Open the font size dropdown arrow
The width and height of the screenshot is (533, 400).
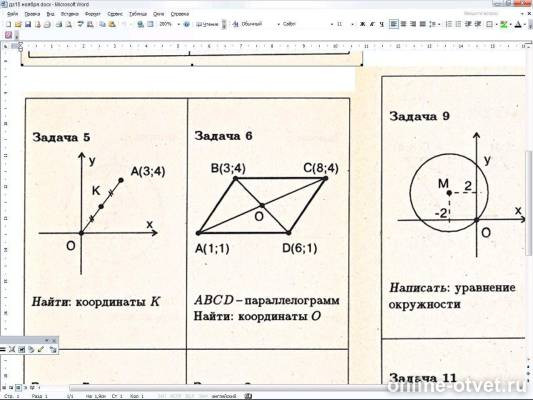point(352,24)
